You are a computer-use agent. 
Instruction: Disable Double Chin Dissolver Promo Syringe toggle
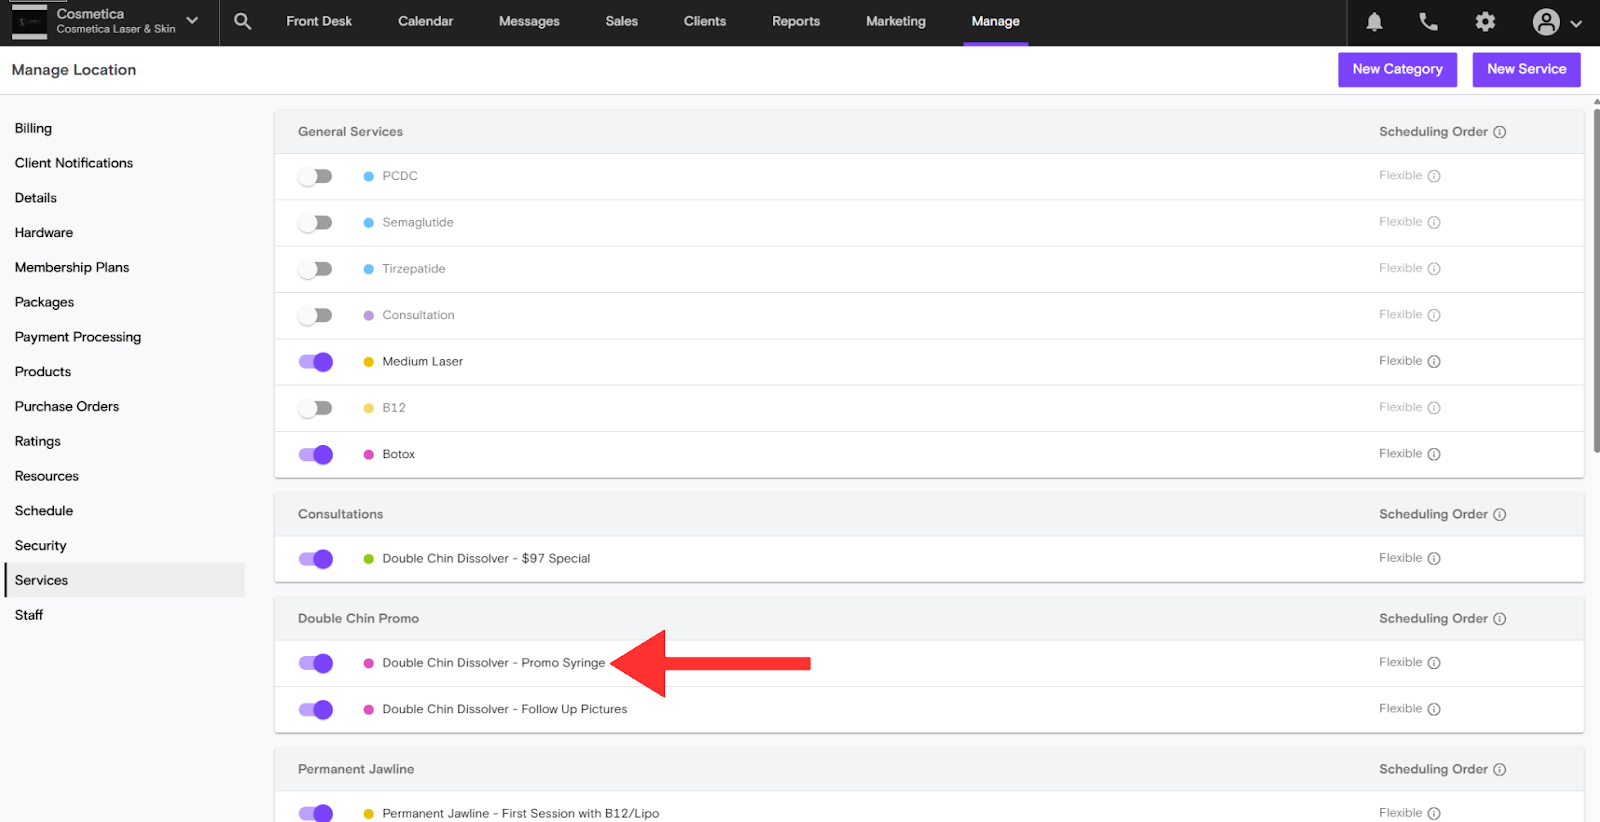315,663
